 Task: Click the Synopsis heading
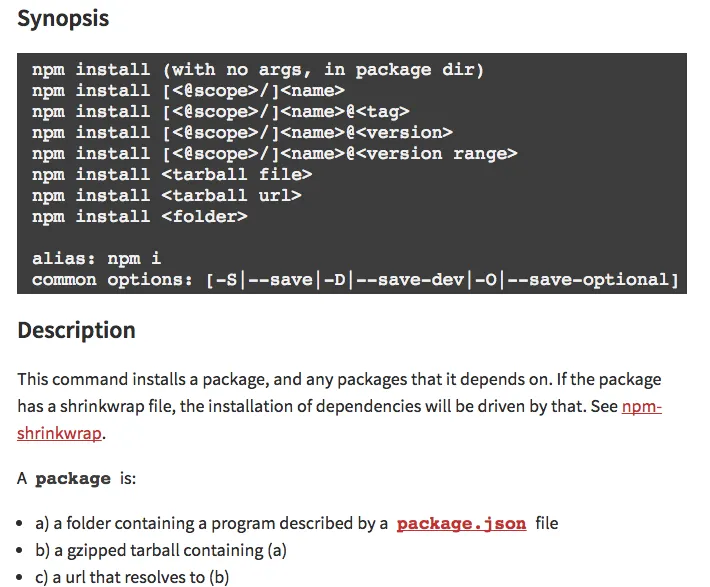63,19
